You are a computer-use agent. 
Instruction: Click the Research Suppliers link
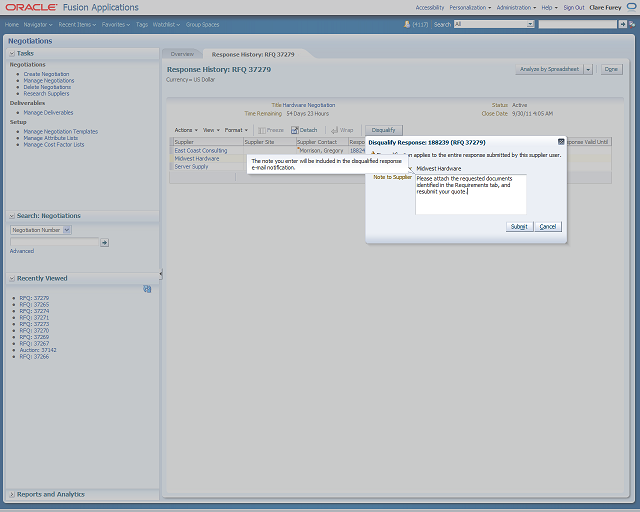pos(47,94)
